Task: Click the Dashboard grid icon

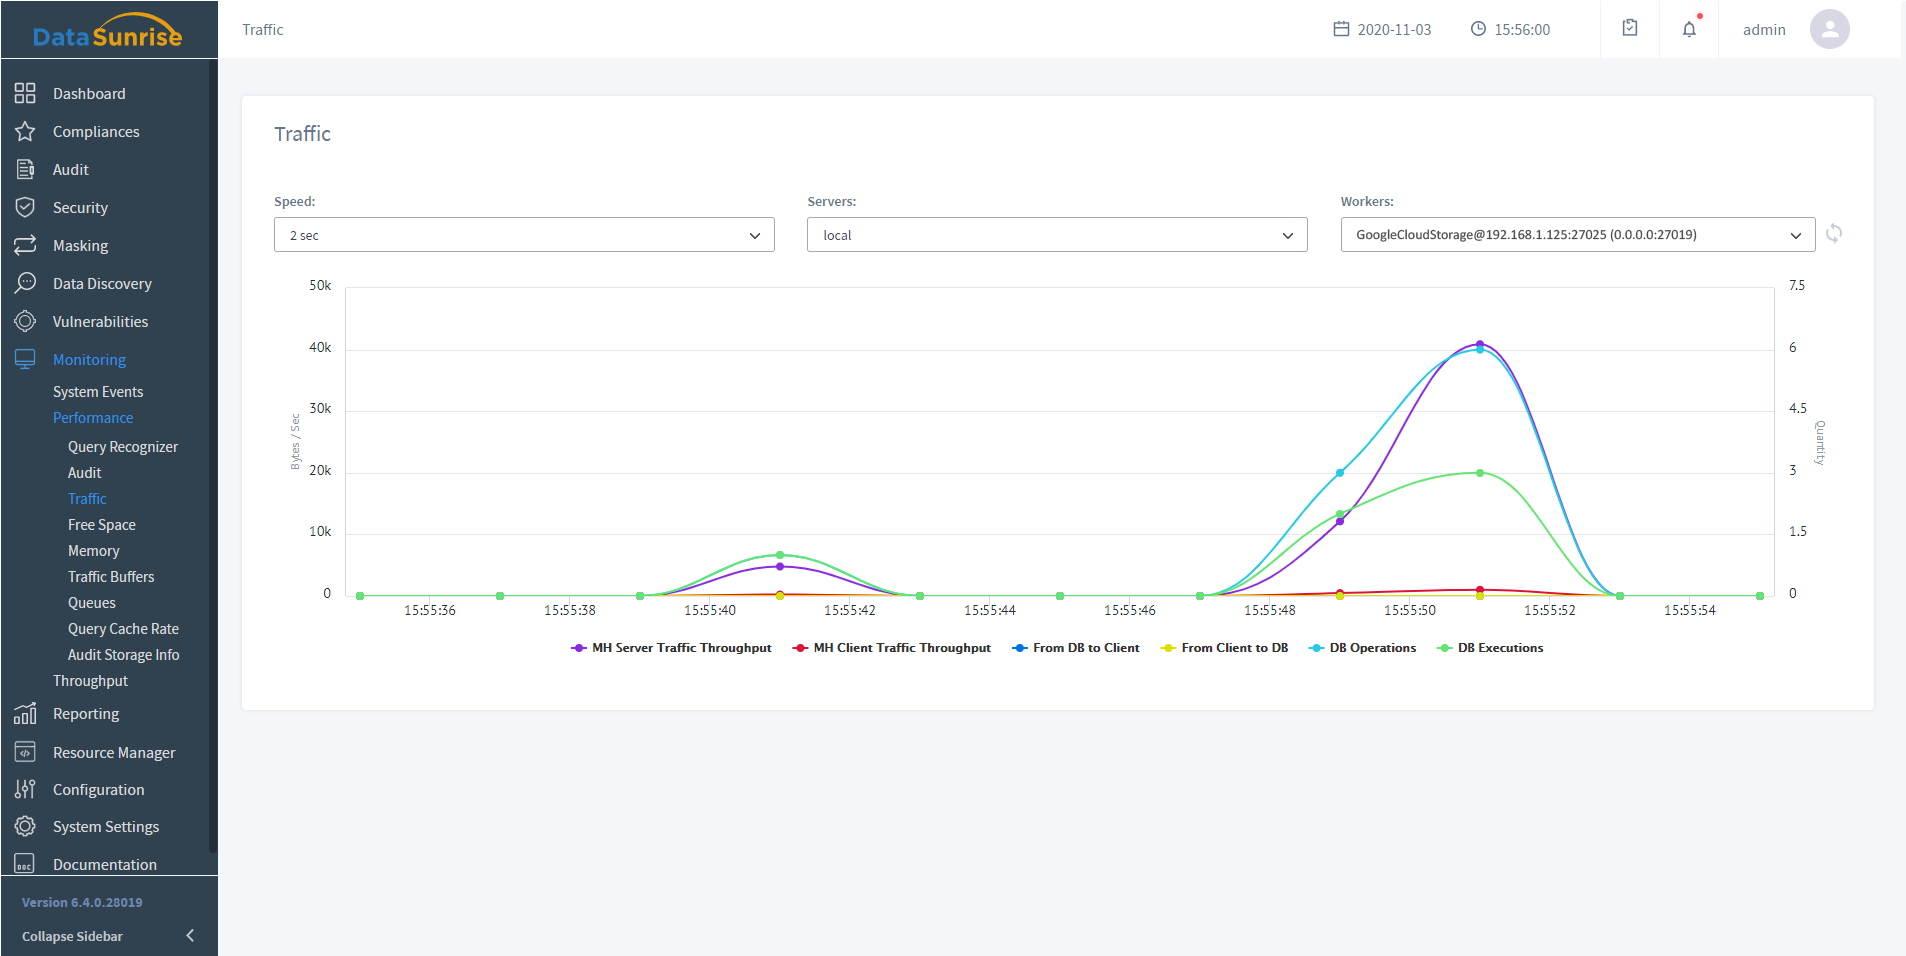Action: [25, 93]
